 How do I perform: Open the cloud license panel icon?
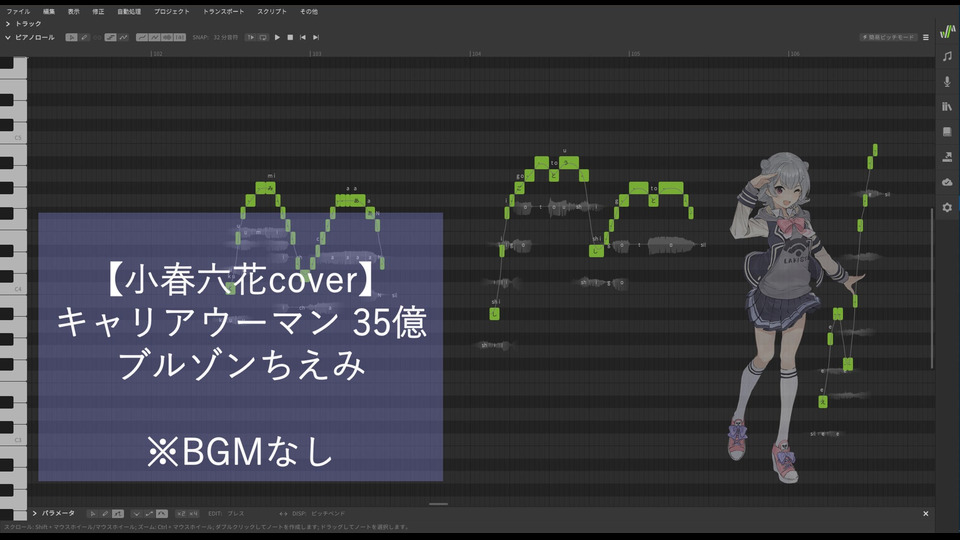pyautogui.click(x=947, y=182)
